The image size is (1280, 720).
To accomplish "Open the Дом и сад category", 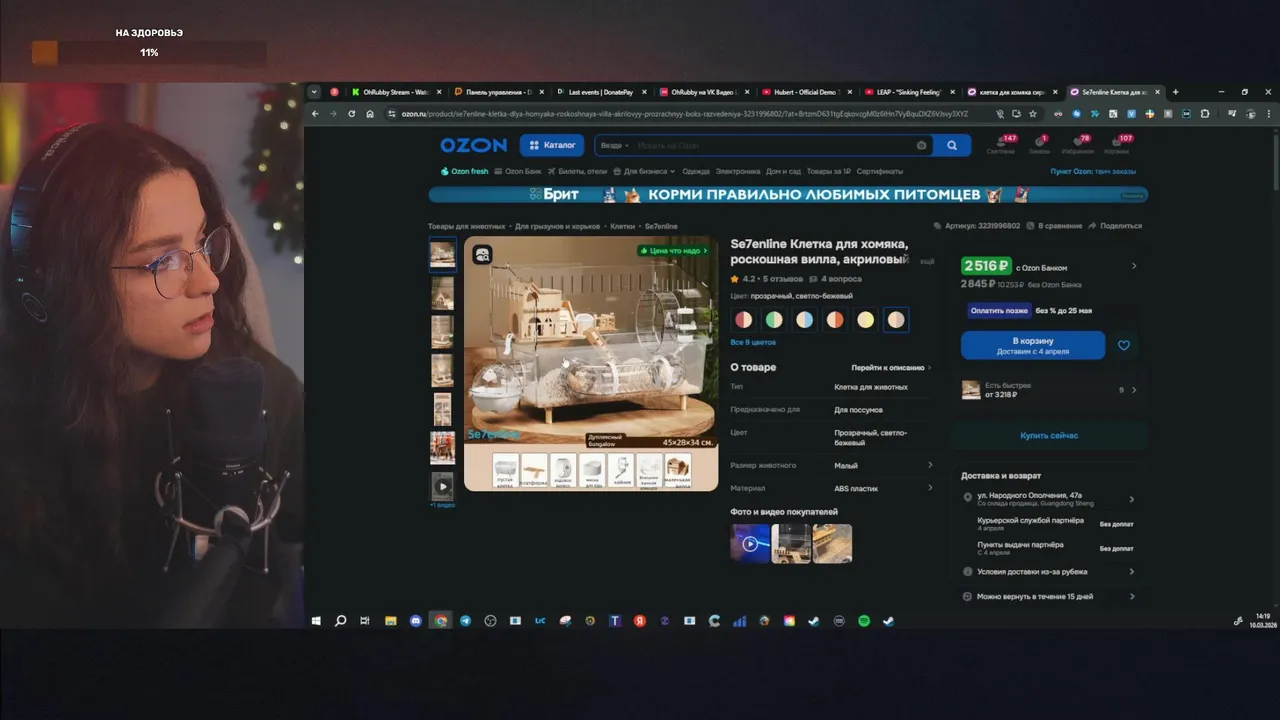I will (784, 171).
